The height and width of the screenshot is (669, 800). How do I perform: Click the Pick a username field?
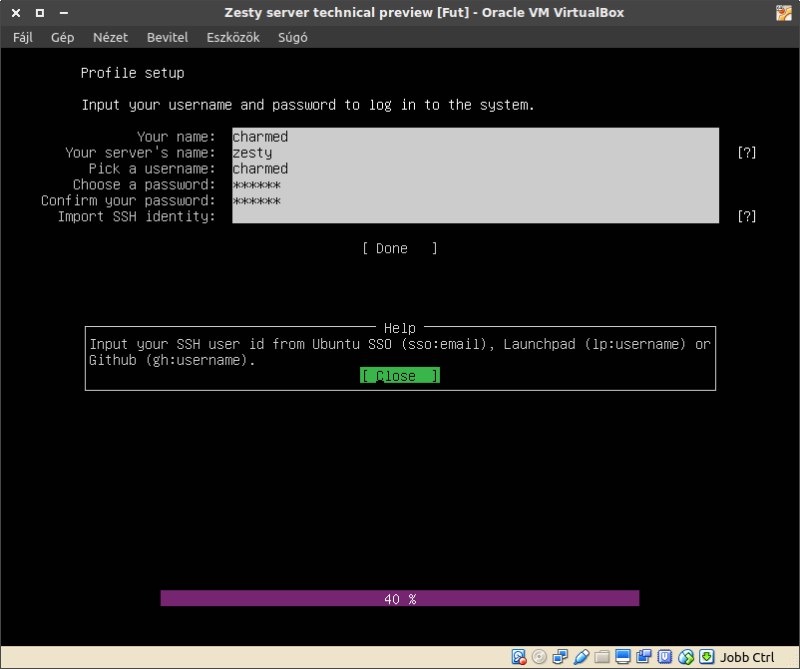pyautogui.click(x=476, y=168)
